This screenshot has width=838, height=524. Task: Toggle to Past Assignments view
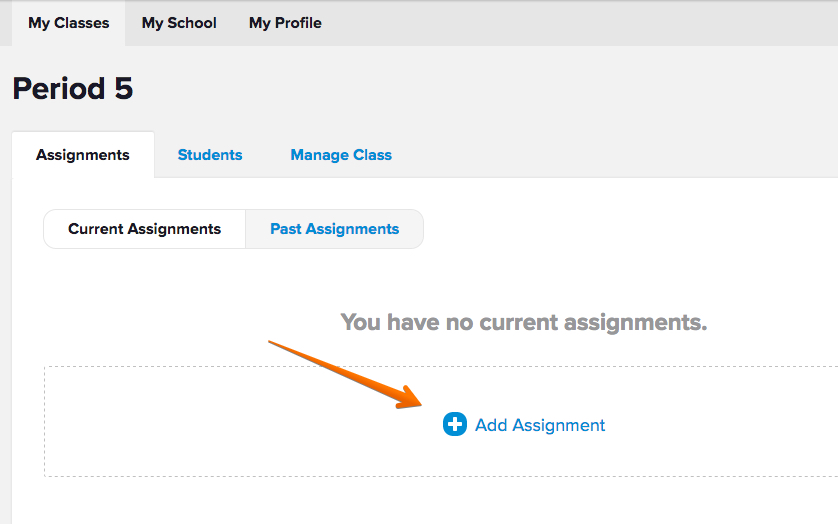coord(334,229)
